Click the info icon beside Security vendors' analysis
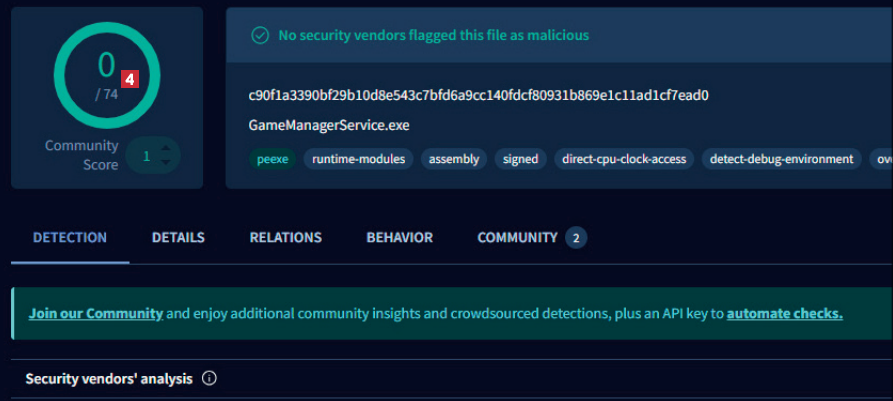The height and width of the screenshot is (401, 893). [209, 379]
